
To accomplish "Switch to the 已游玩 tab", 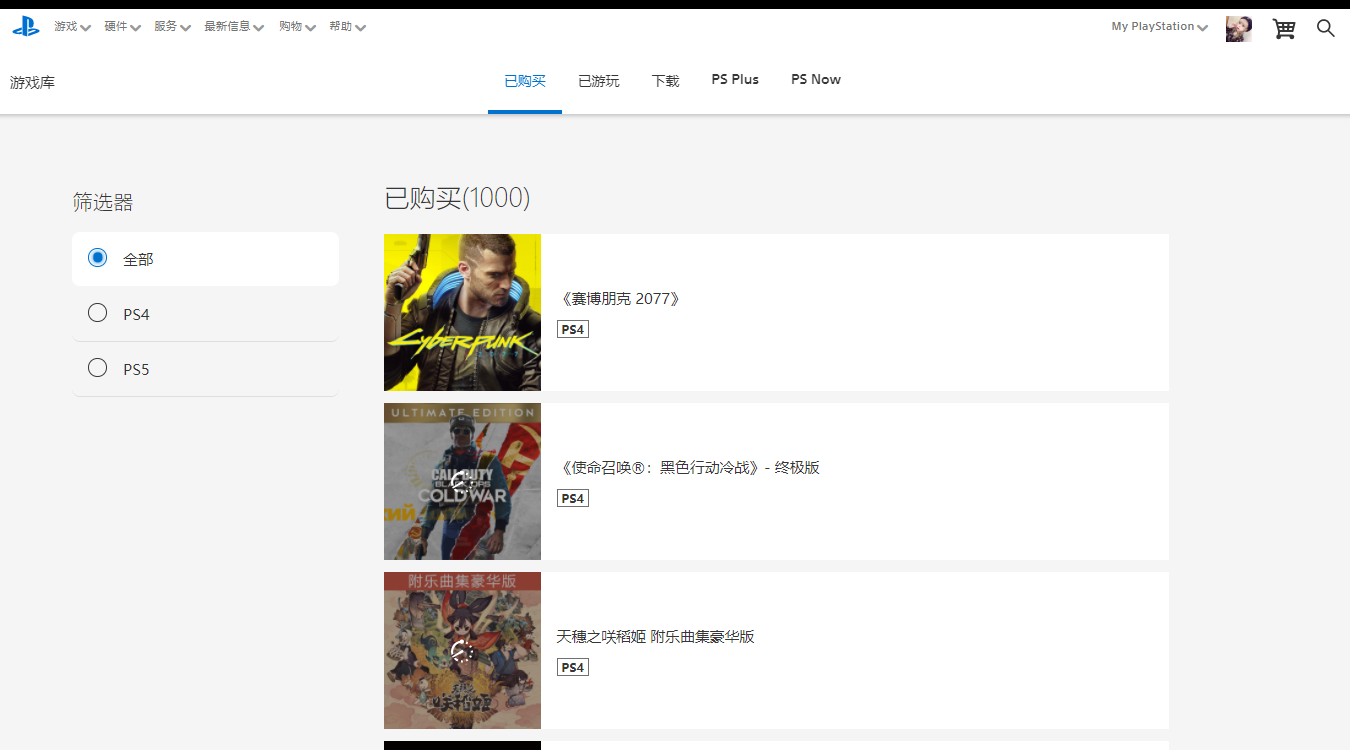I will coord(599,81).
